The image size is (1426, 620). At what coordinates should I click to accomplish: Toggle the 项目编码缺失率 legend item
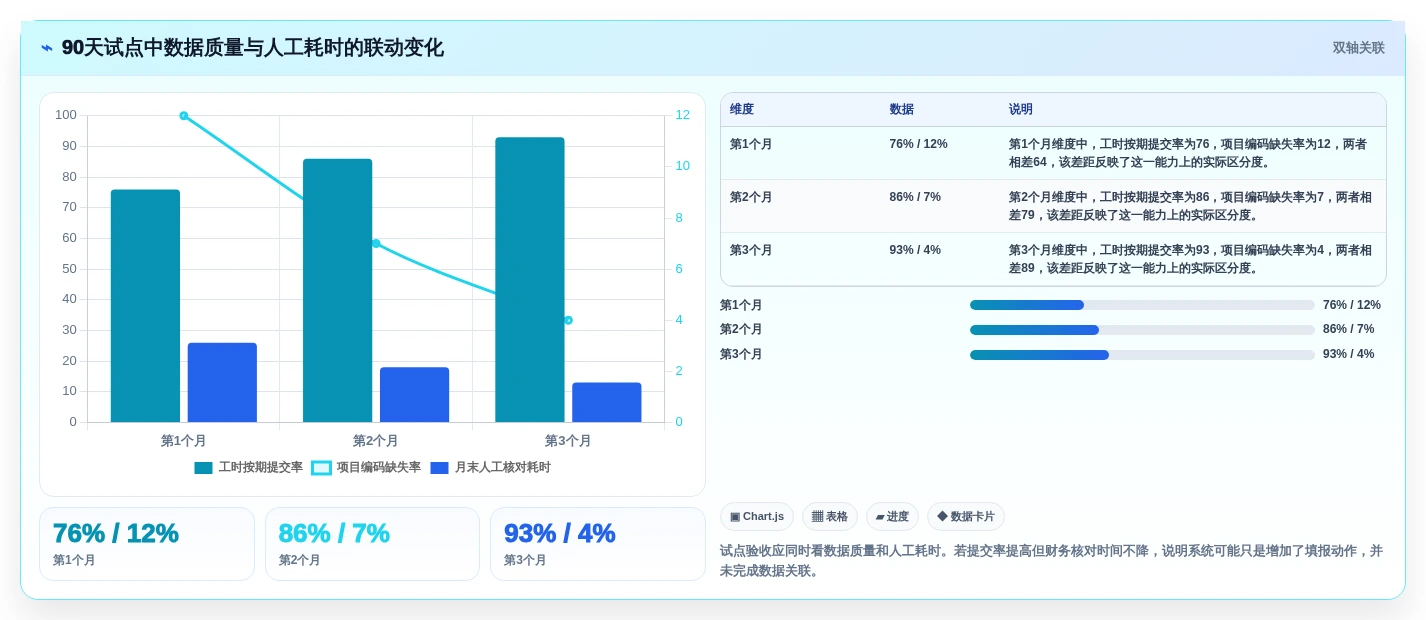click(x=366, y=467)
